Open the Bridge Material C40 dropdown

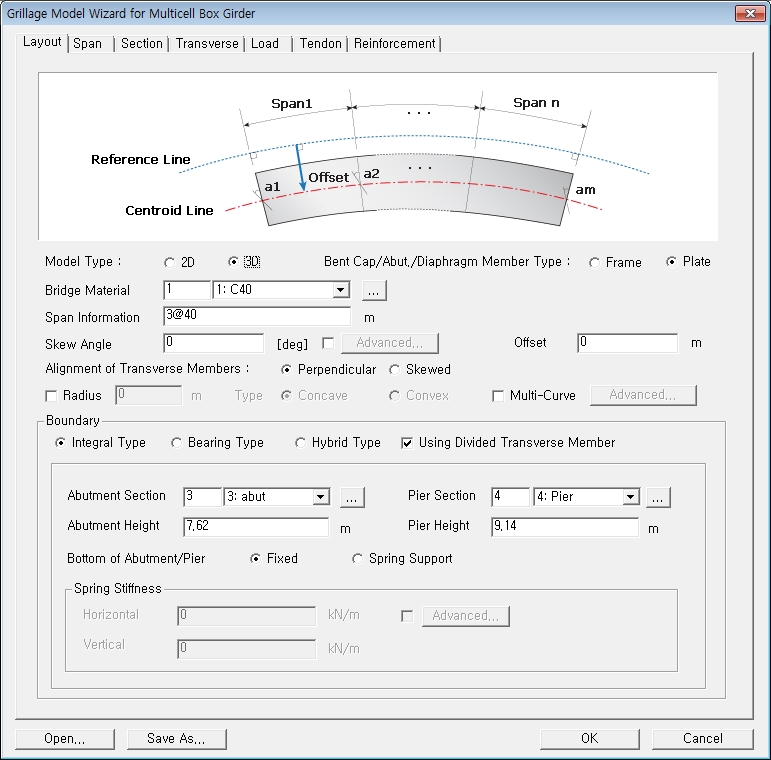341,291
